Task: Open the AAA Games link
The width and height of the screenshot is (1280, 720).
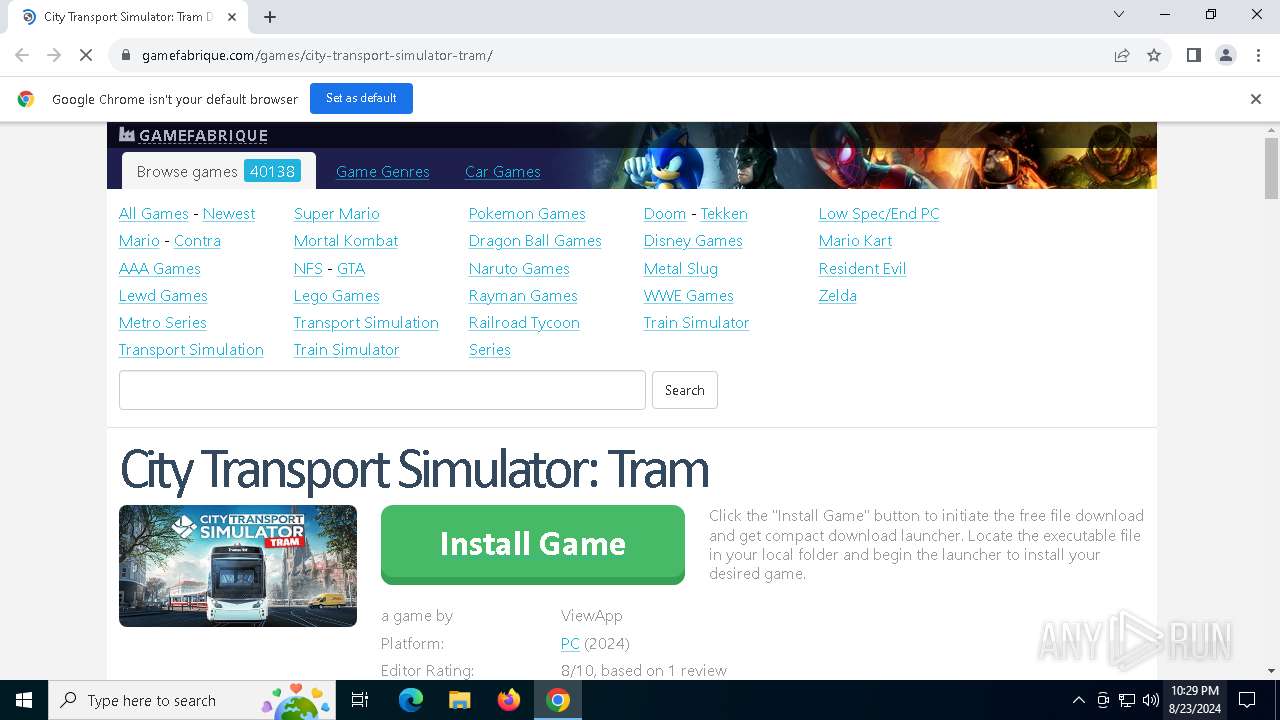Action: [x=160, y=269]
